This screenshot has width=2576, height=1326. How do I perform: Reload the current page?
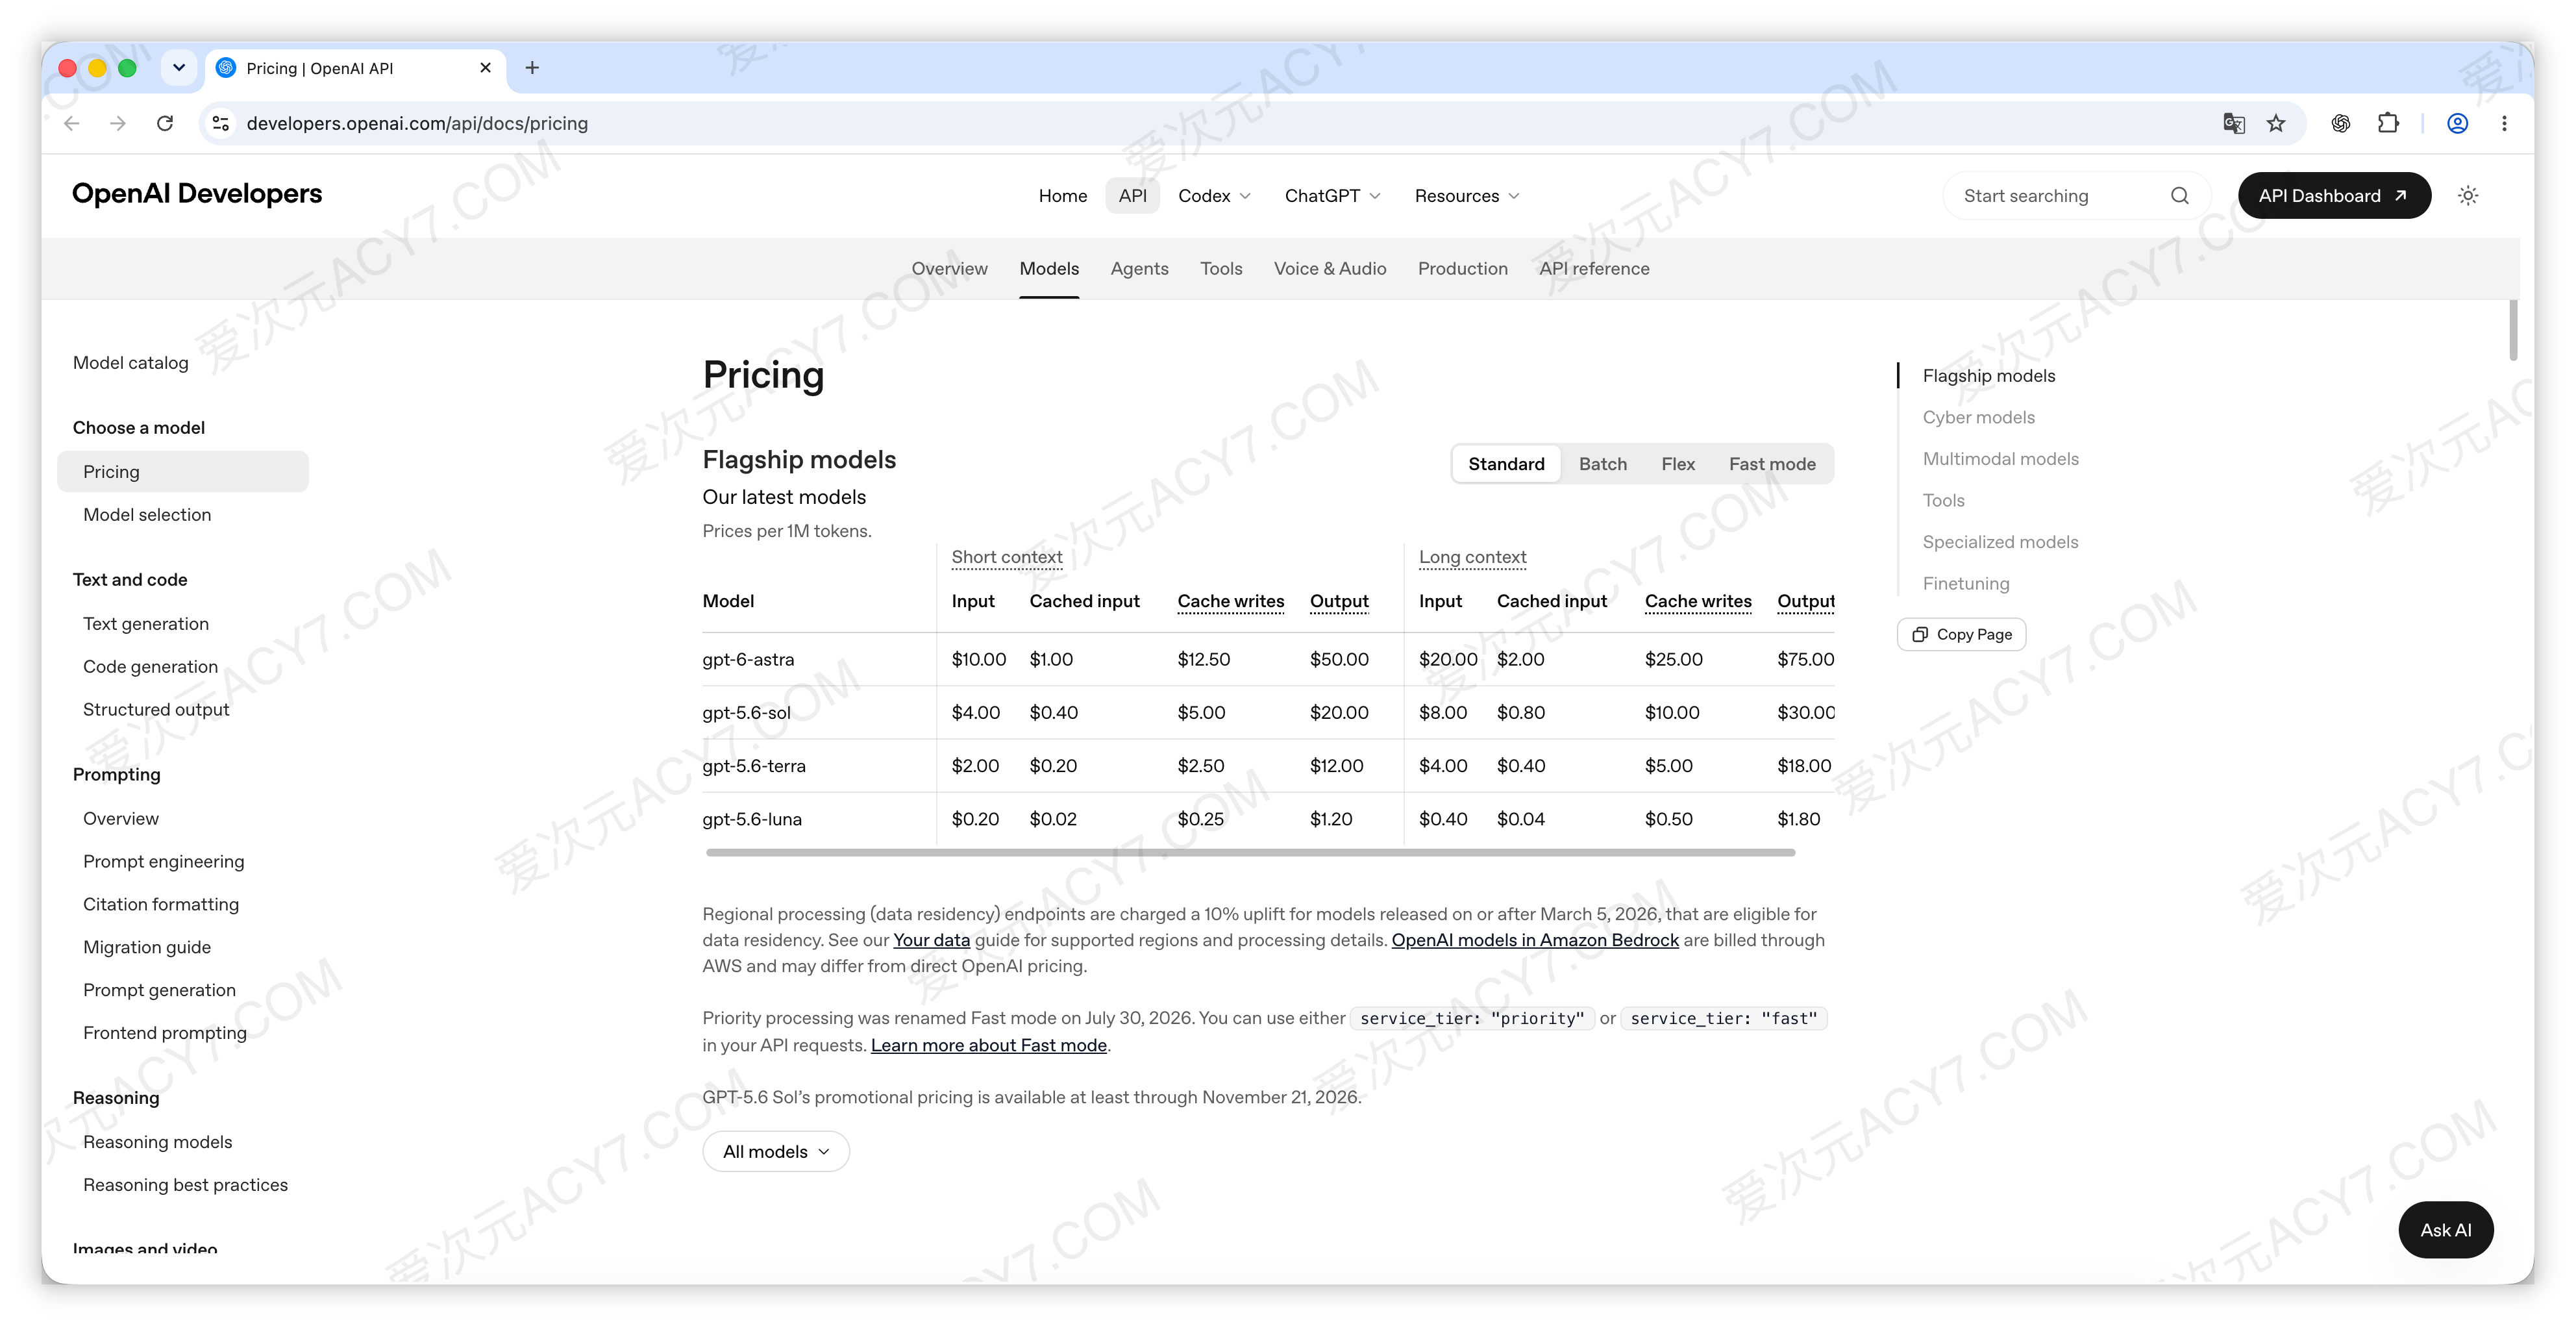[165, 123]
